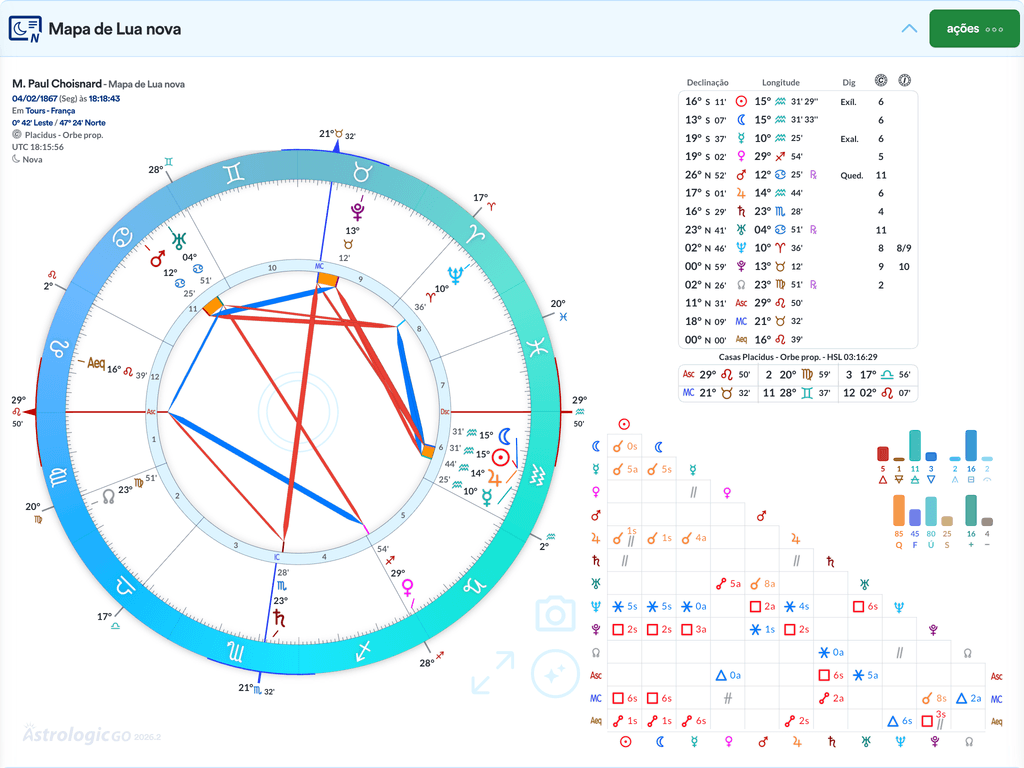Click the Casas Placidus heading
This screenshot has height=768, width=1024.
[x=798, y=357]
